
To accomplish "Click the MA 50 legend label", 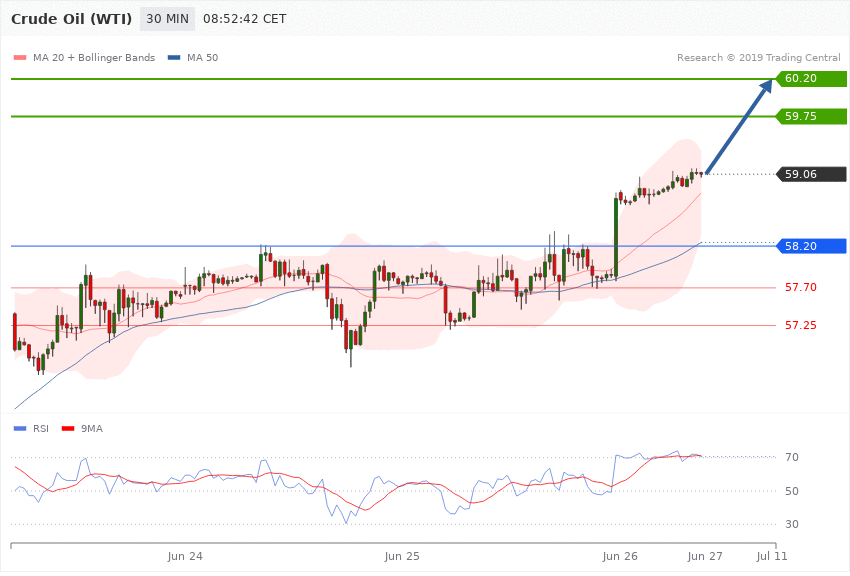I will pyautogui.click(x=202, y=58).
